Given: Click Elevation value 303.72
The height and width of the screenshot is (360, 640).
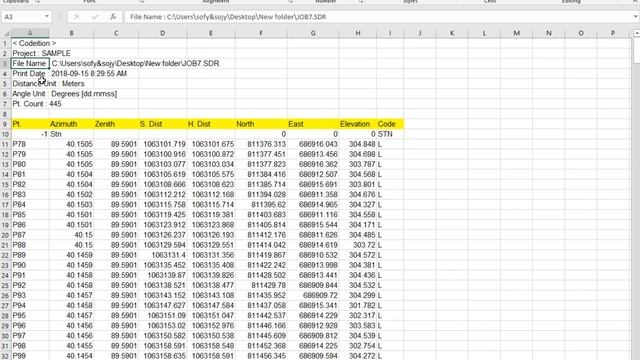Looking at the screenshot, I should pyautogui.click(x=358, y=245).
